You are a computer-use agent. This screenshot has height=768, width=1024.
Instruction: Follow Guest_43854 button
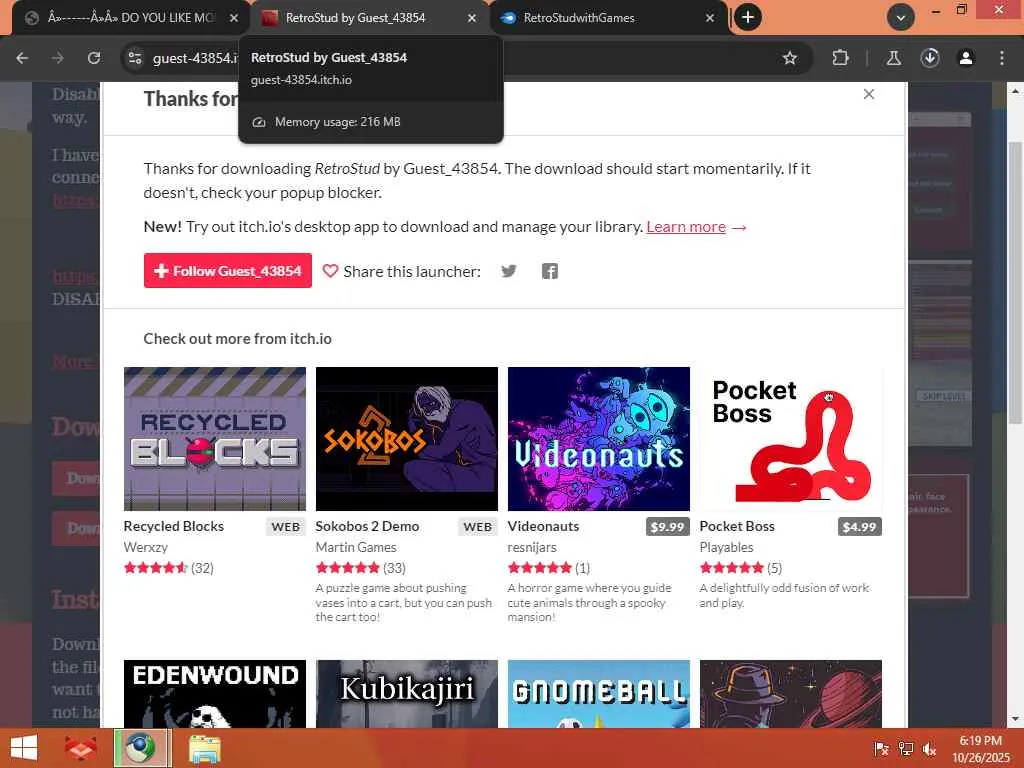[x=227, y=271]
